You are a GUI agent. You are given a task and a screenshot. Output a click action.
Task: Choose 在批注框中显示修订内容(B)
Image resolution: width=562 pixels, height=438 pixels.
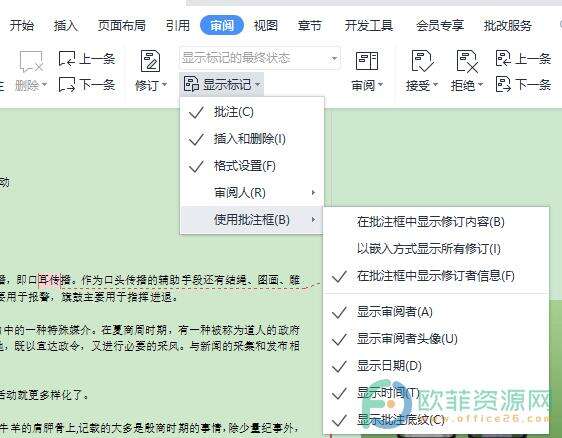click(436, 222)
